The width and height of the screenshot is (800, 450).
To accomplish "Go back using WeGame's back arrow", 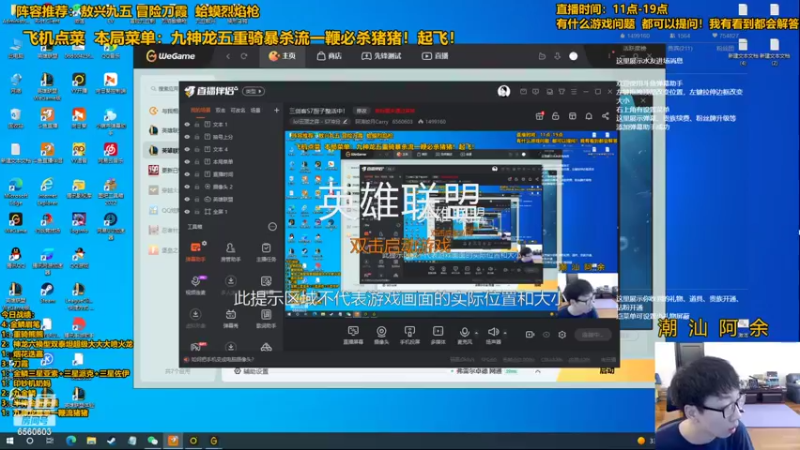I will (x=228, y=56).
